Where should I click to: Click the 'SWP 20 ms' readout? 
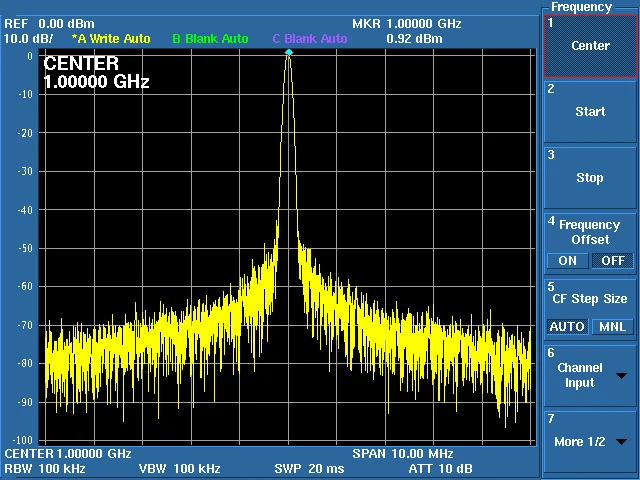coord(309,469)
